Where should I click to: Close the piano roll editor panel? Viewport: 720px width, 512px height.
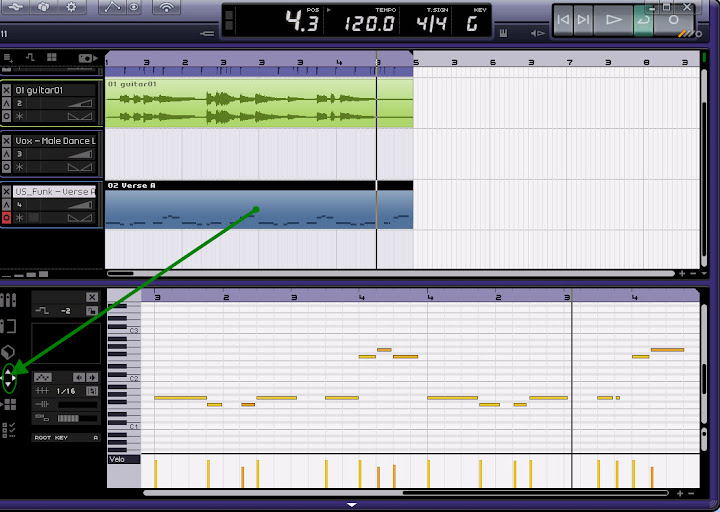pyautogui.click(x=92, y=297)
